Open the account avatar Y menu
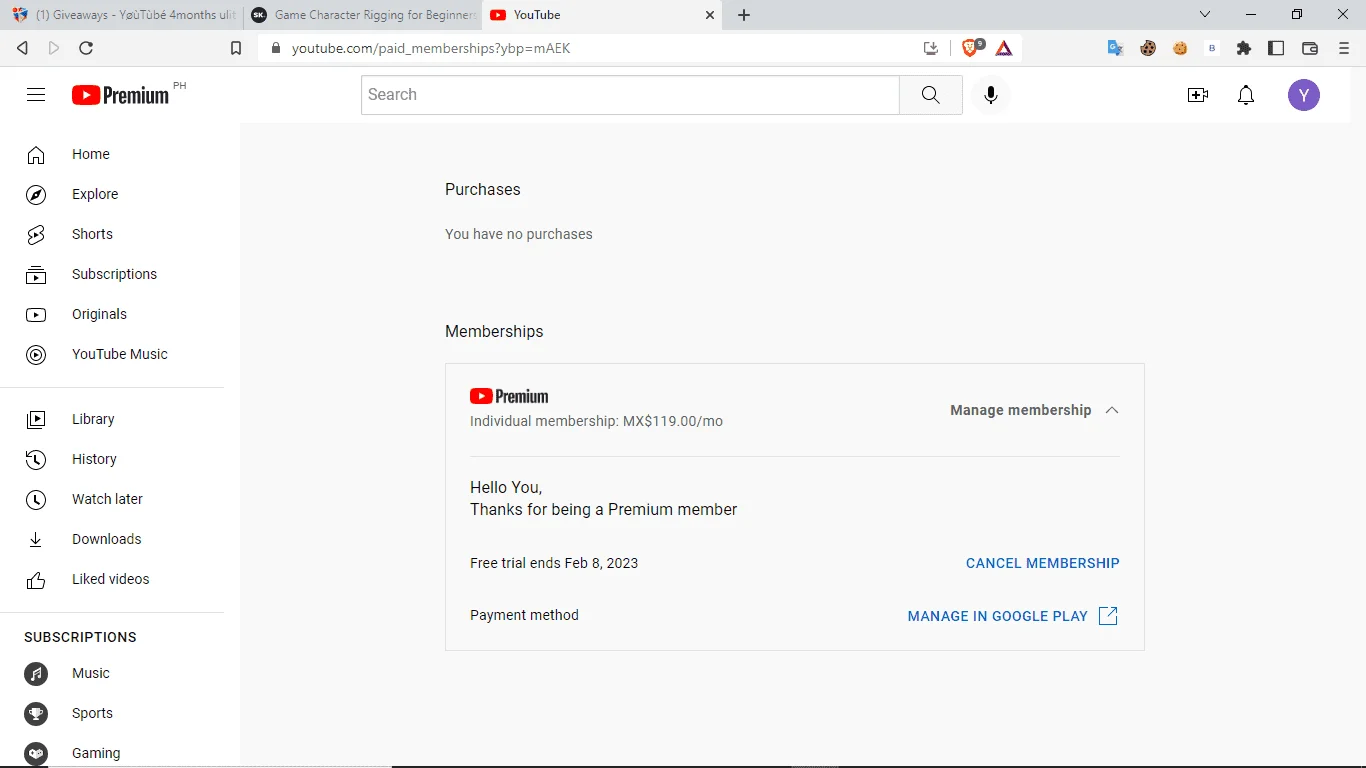 pyautogui.click(x=1303, y=95)
